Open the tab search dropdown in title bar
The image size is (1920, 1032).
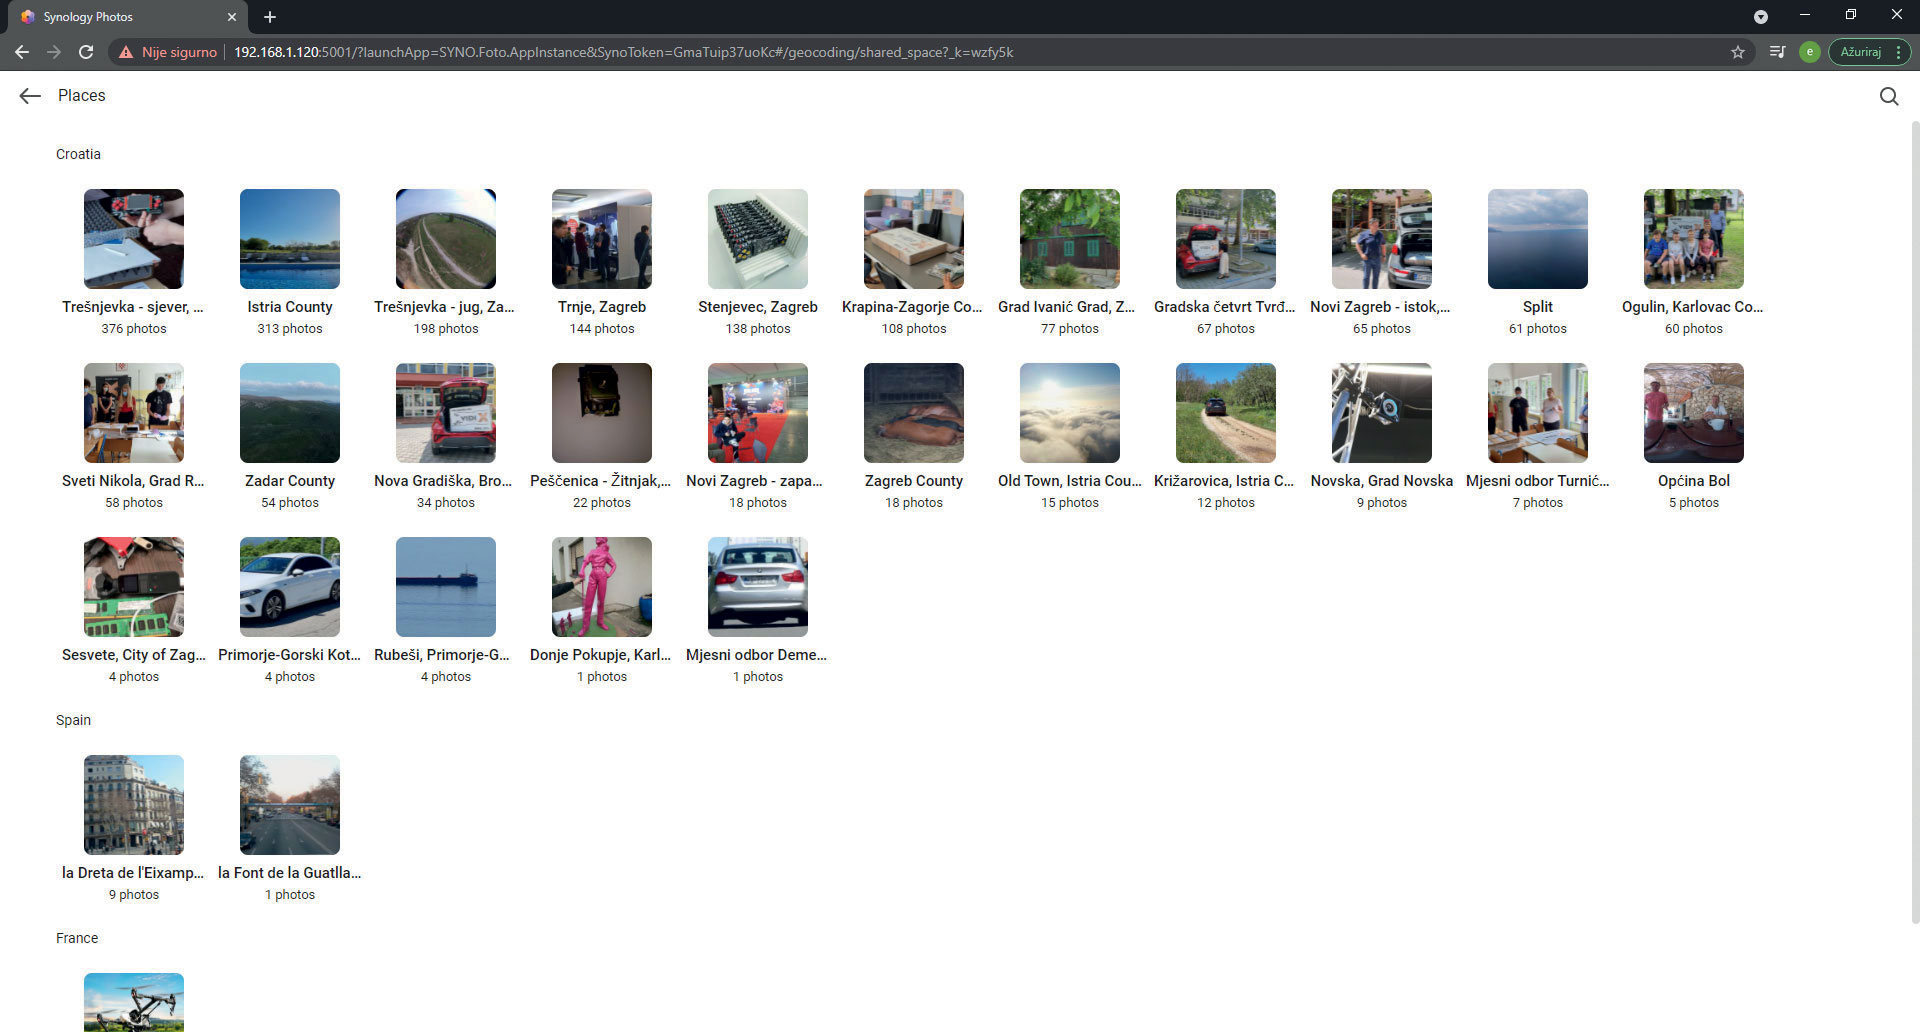[x=1761, y=17]
